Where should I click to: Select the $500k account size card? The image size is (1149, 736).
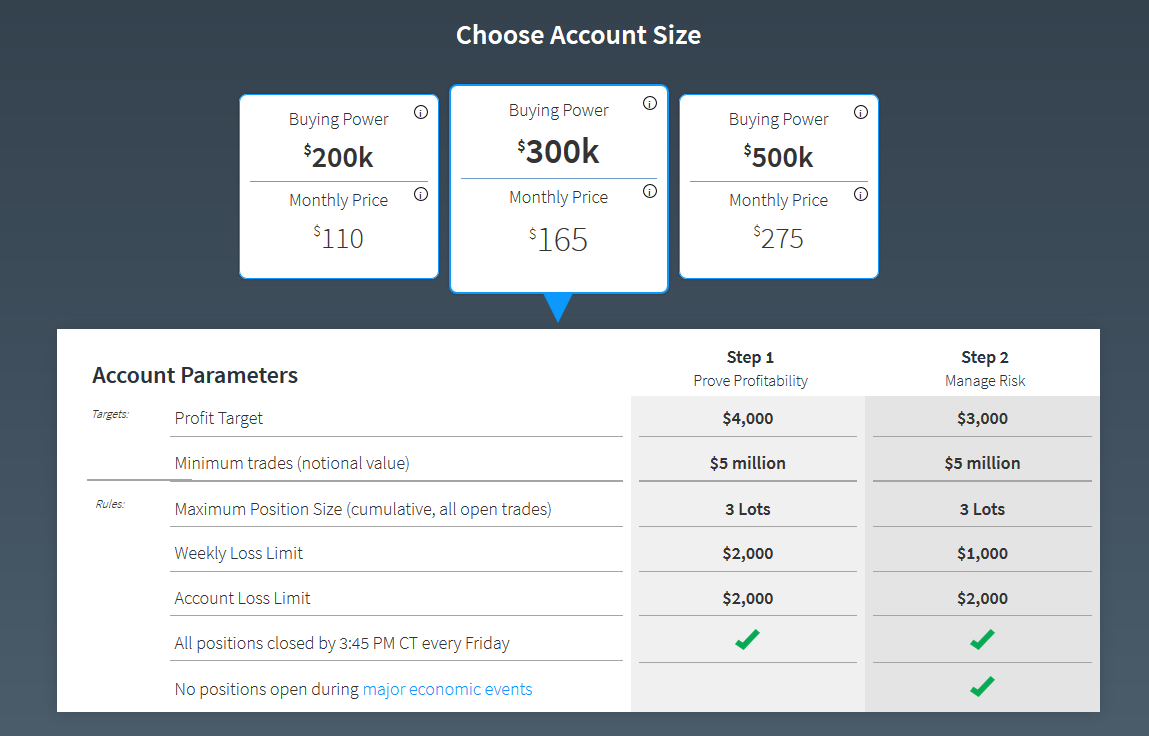pyautogui.click(x=779, y=186)
